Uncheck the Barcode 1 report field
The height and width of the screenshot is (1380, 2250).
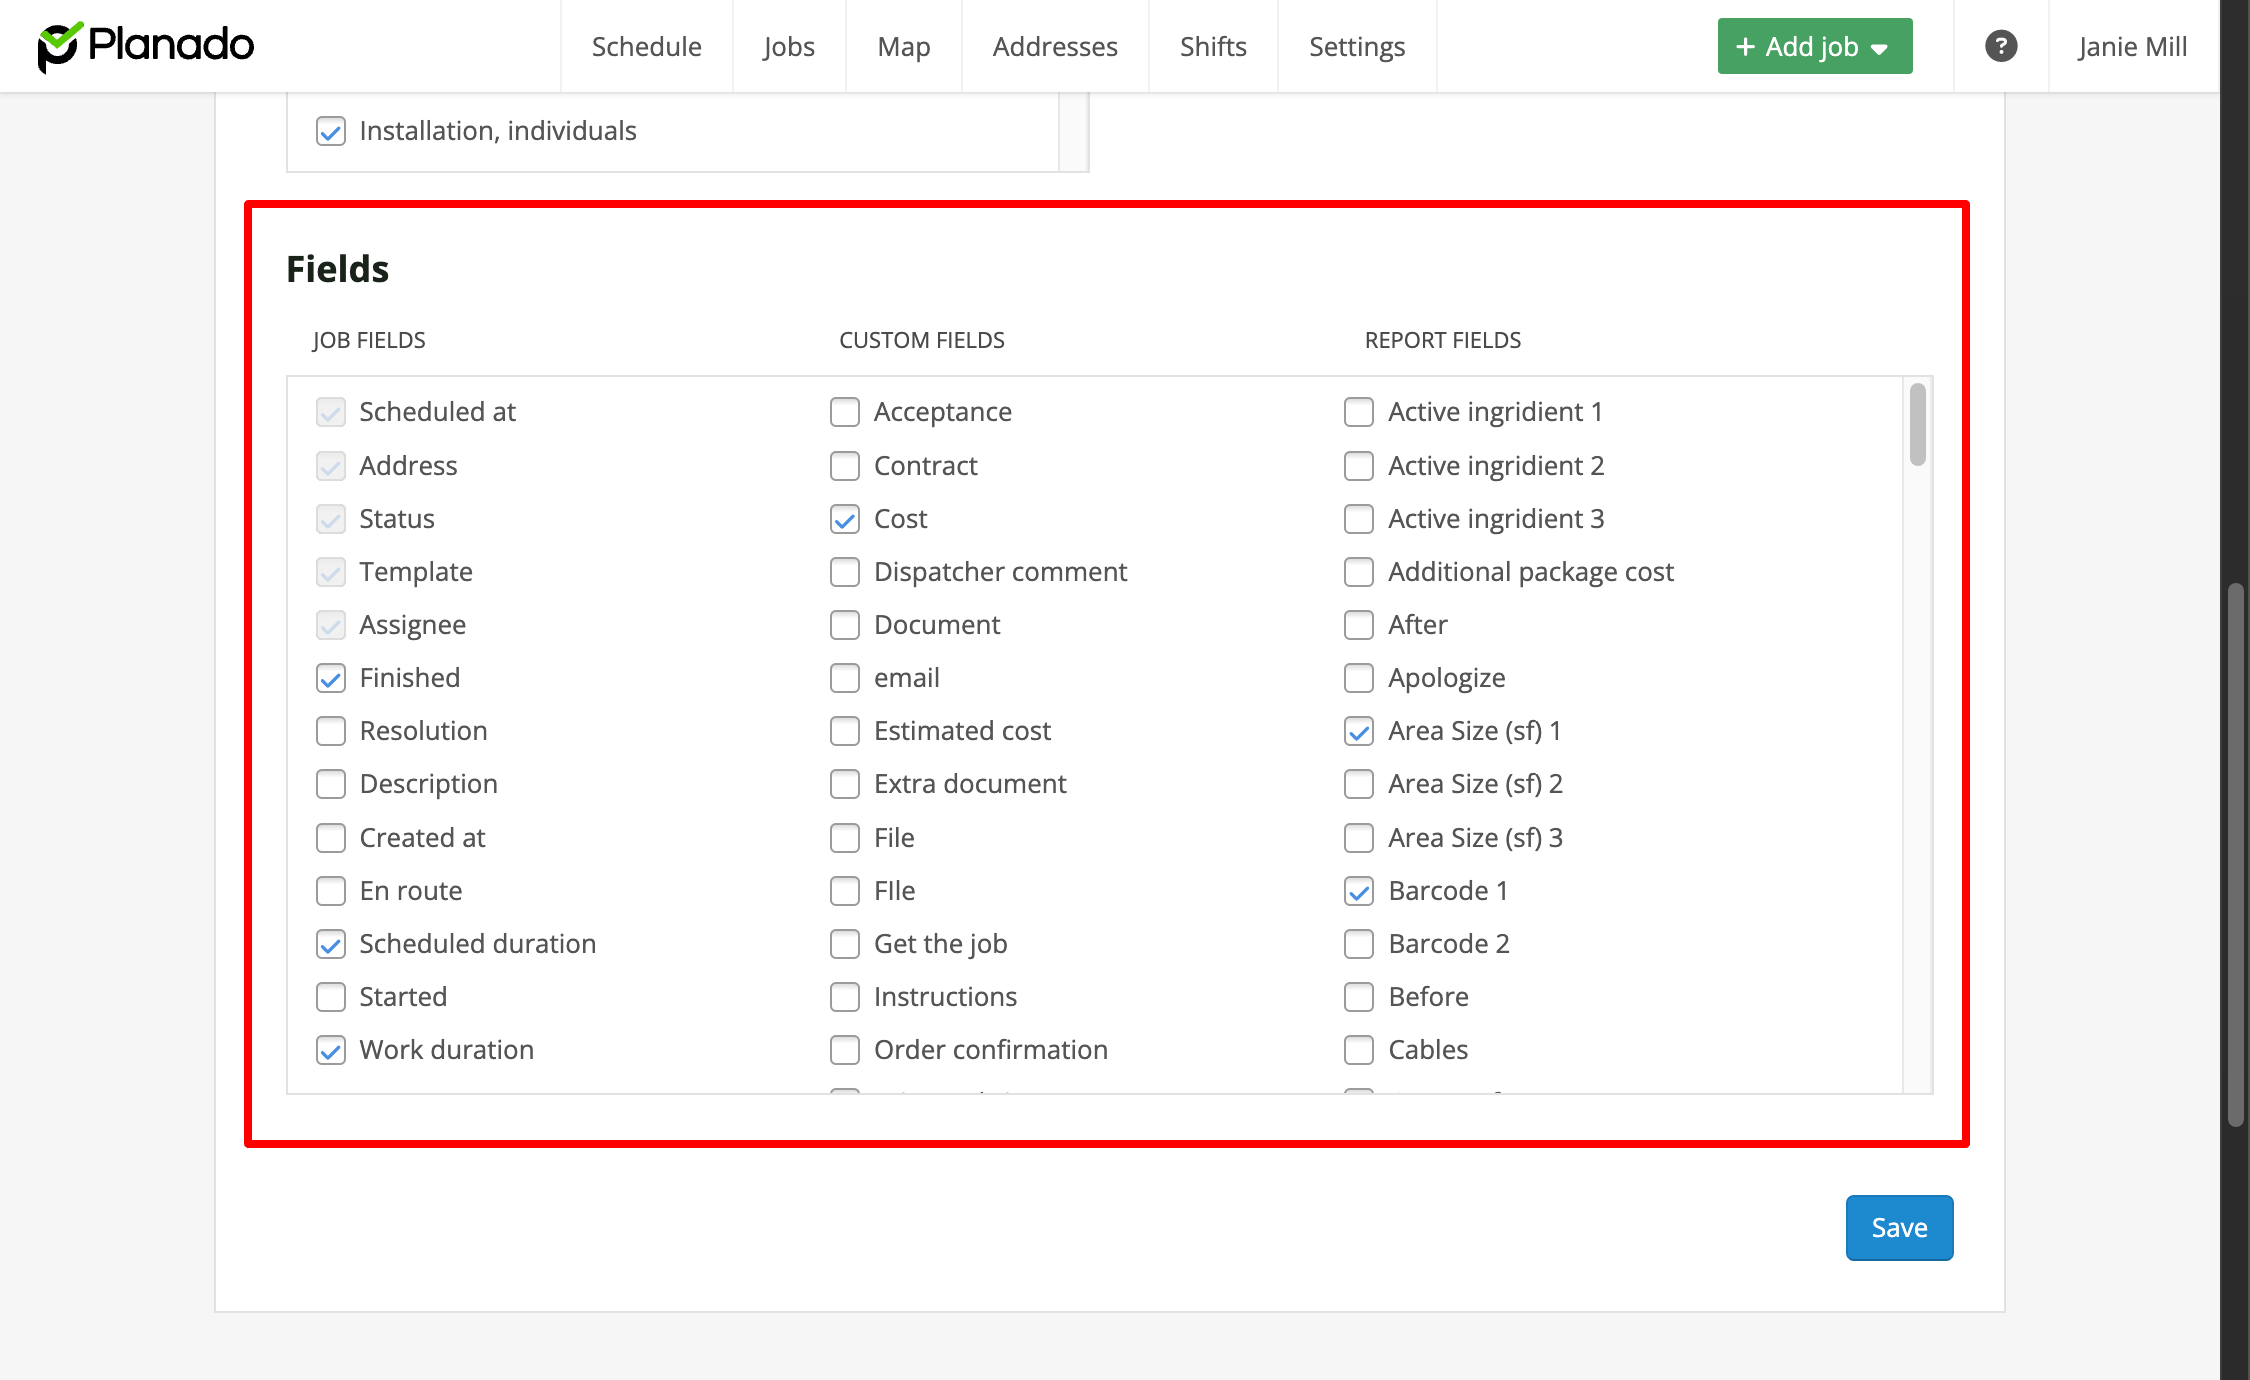(x=1359, y=891)
